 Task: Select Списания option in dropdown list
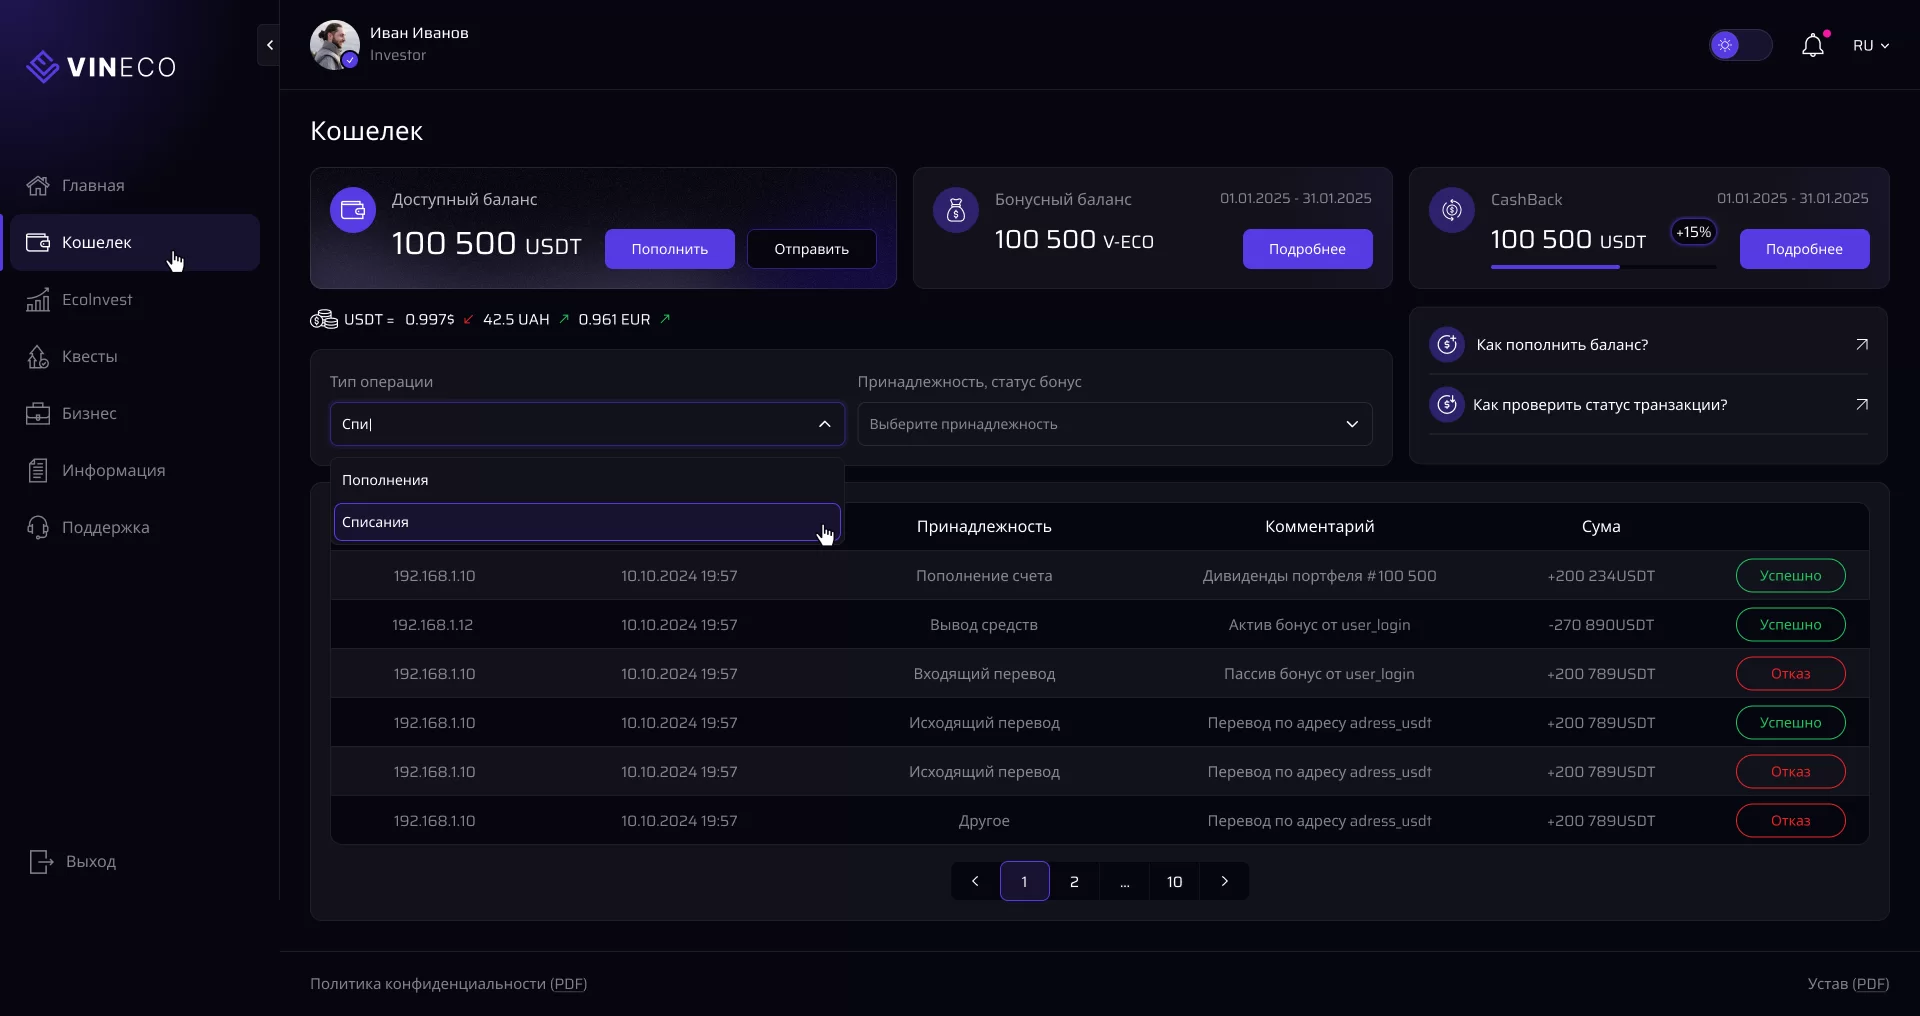(586, 522)
